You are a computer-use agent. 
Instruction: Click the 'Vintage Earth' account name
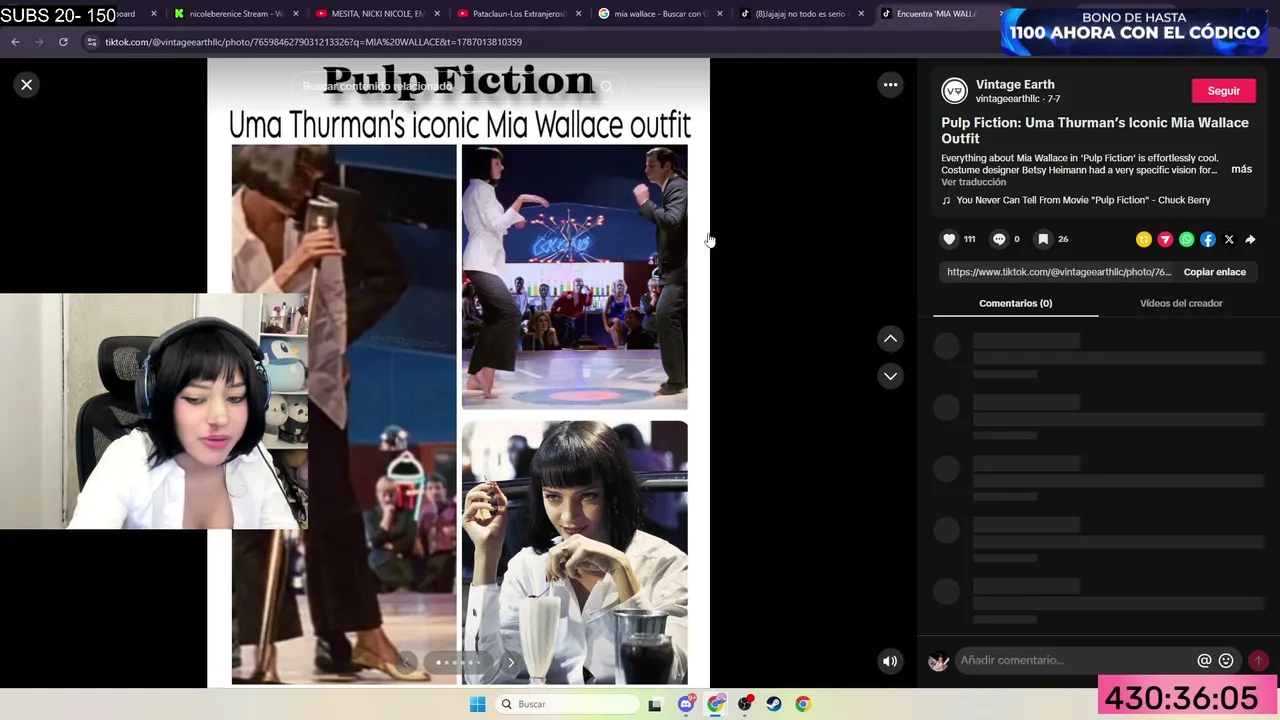click(1015, 84)
